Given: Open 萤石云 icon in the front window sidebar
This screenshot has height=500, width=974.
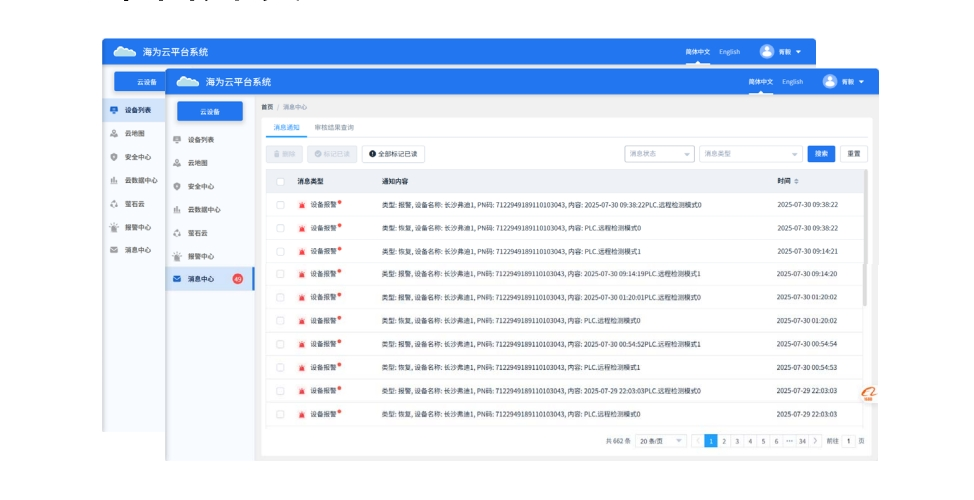Looking at the screenshot, I should (x=177, y=233).
